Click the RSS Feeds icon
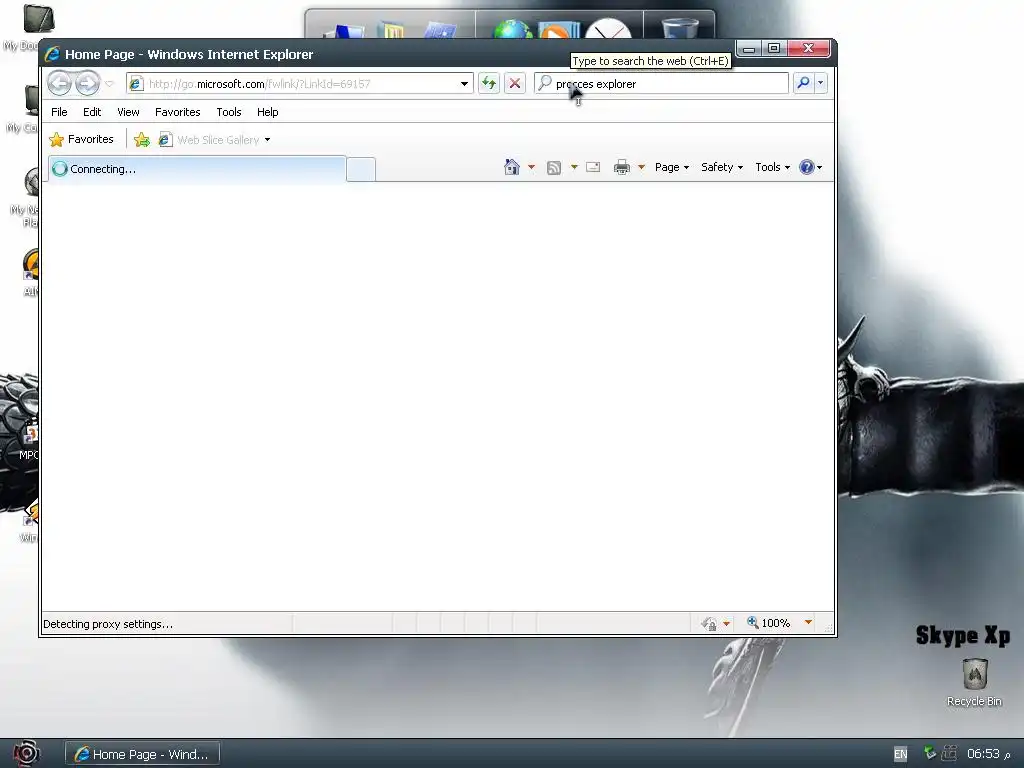 point(554,167)
